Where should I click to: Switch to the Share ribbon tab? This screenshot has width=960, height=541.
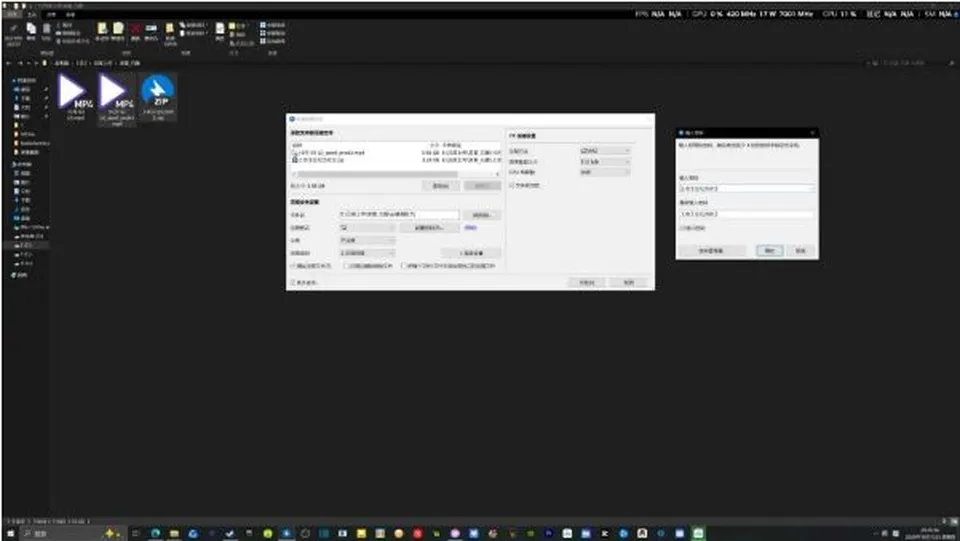pyautogui.click(x=51, y=15)
